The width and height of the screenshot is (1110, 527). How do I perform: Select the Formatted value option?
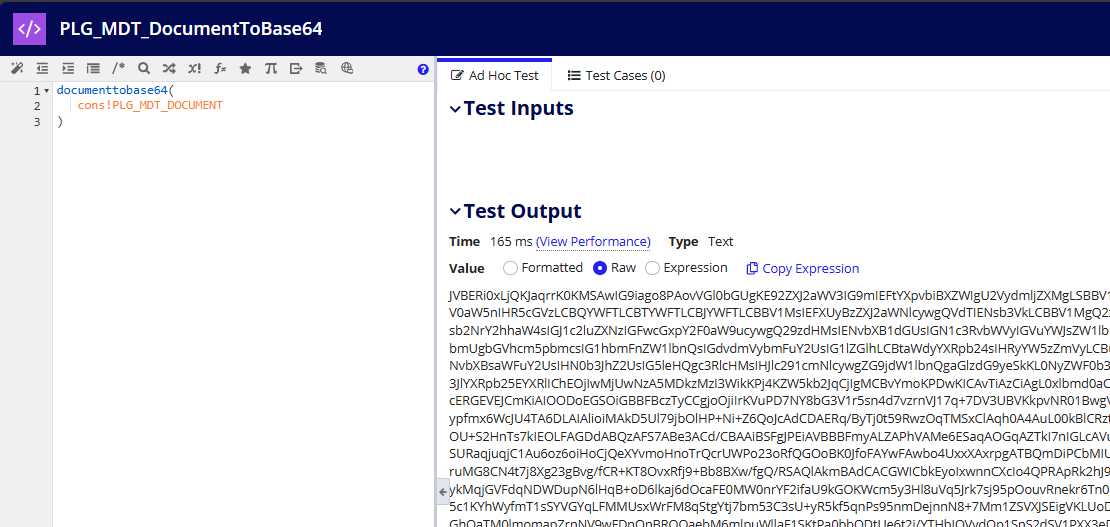[x=510, y=268]
